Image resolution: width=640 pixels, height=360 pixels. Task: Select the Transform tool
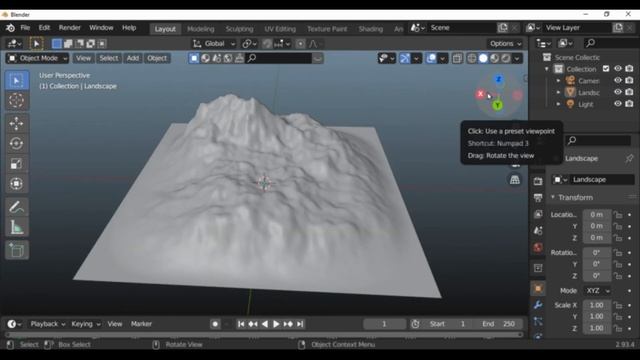pyautogui.click(x=17, y=184)
